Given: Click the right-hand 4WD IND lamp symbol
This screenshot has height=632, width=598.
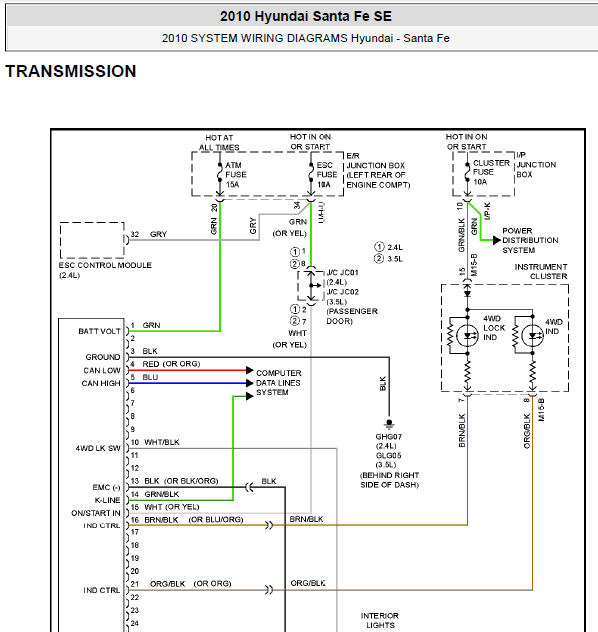Looking at the screenshot, I should coord(532,335).
